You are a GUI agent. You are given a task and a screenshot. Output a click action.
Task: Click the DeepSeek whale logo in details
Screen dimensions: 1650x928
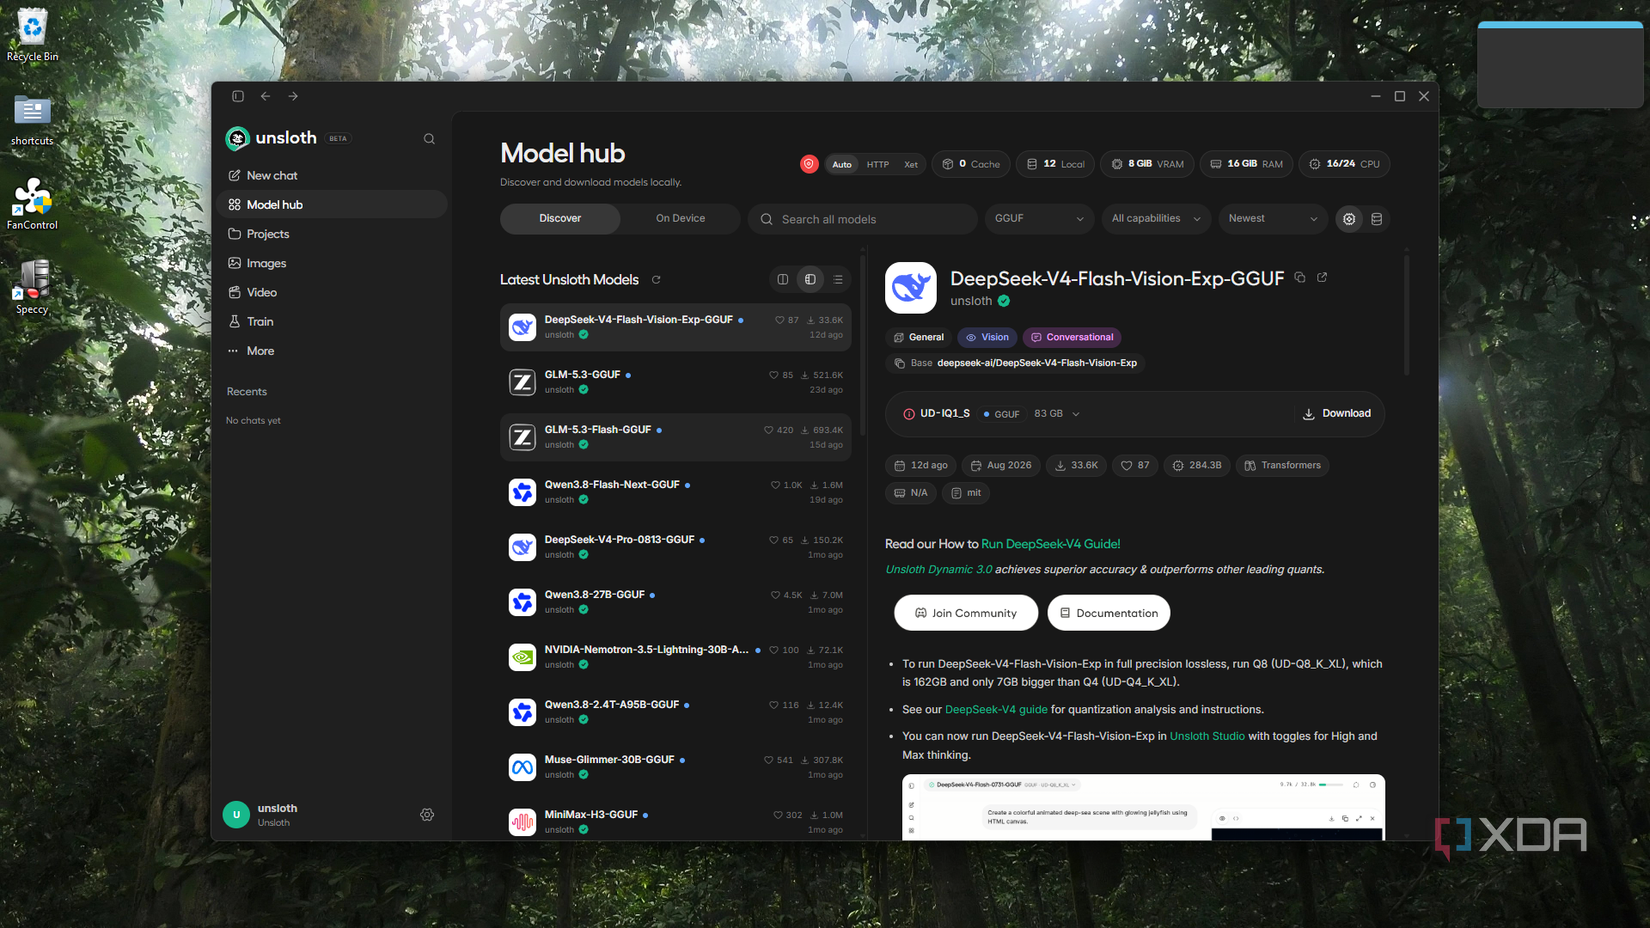pos(910,288)
